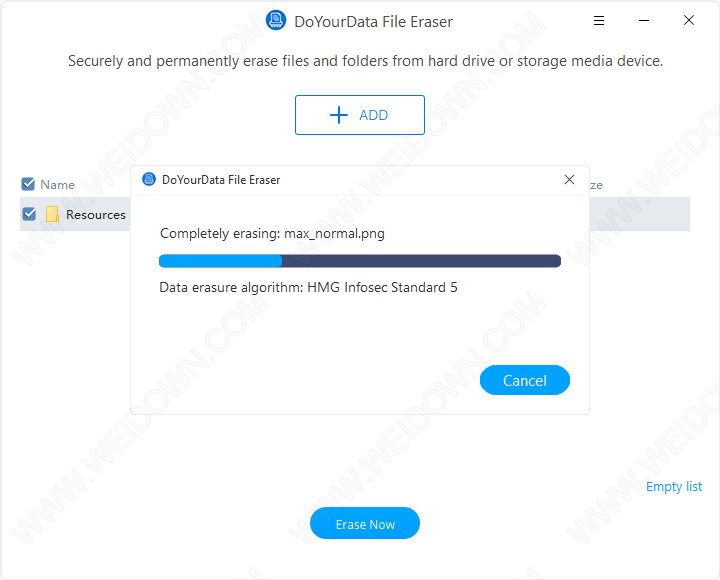
Task: Select the Resources row text
Action: pos(96,214)
